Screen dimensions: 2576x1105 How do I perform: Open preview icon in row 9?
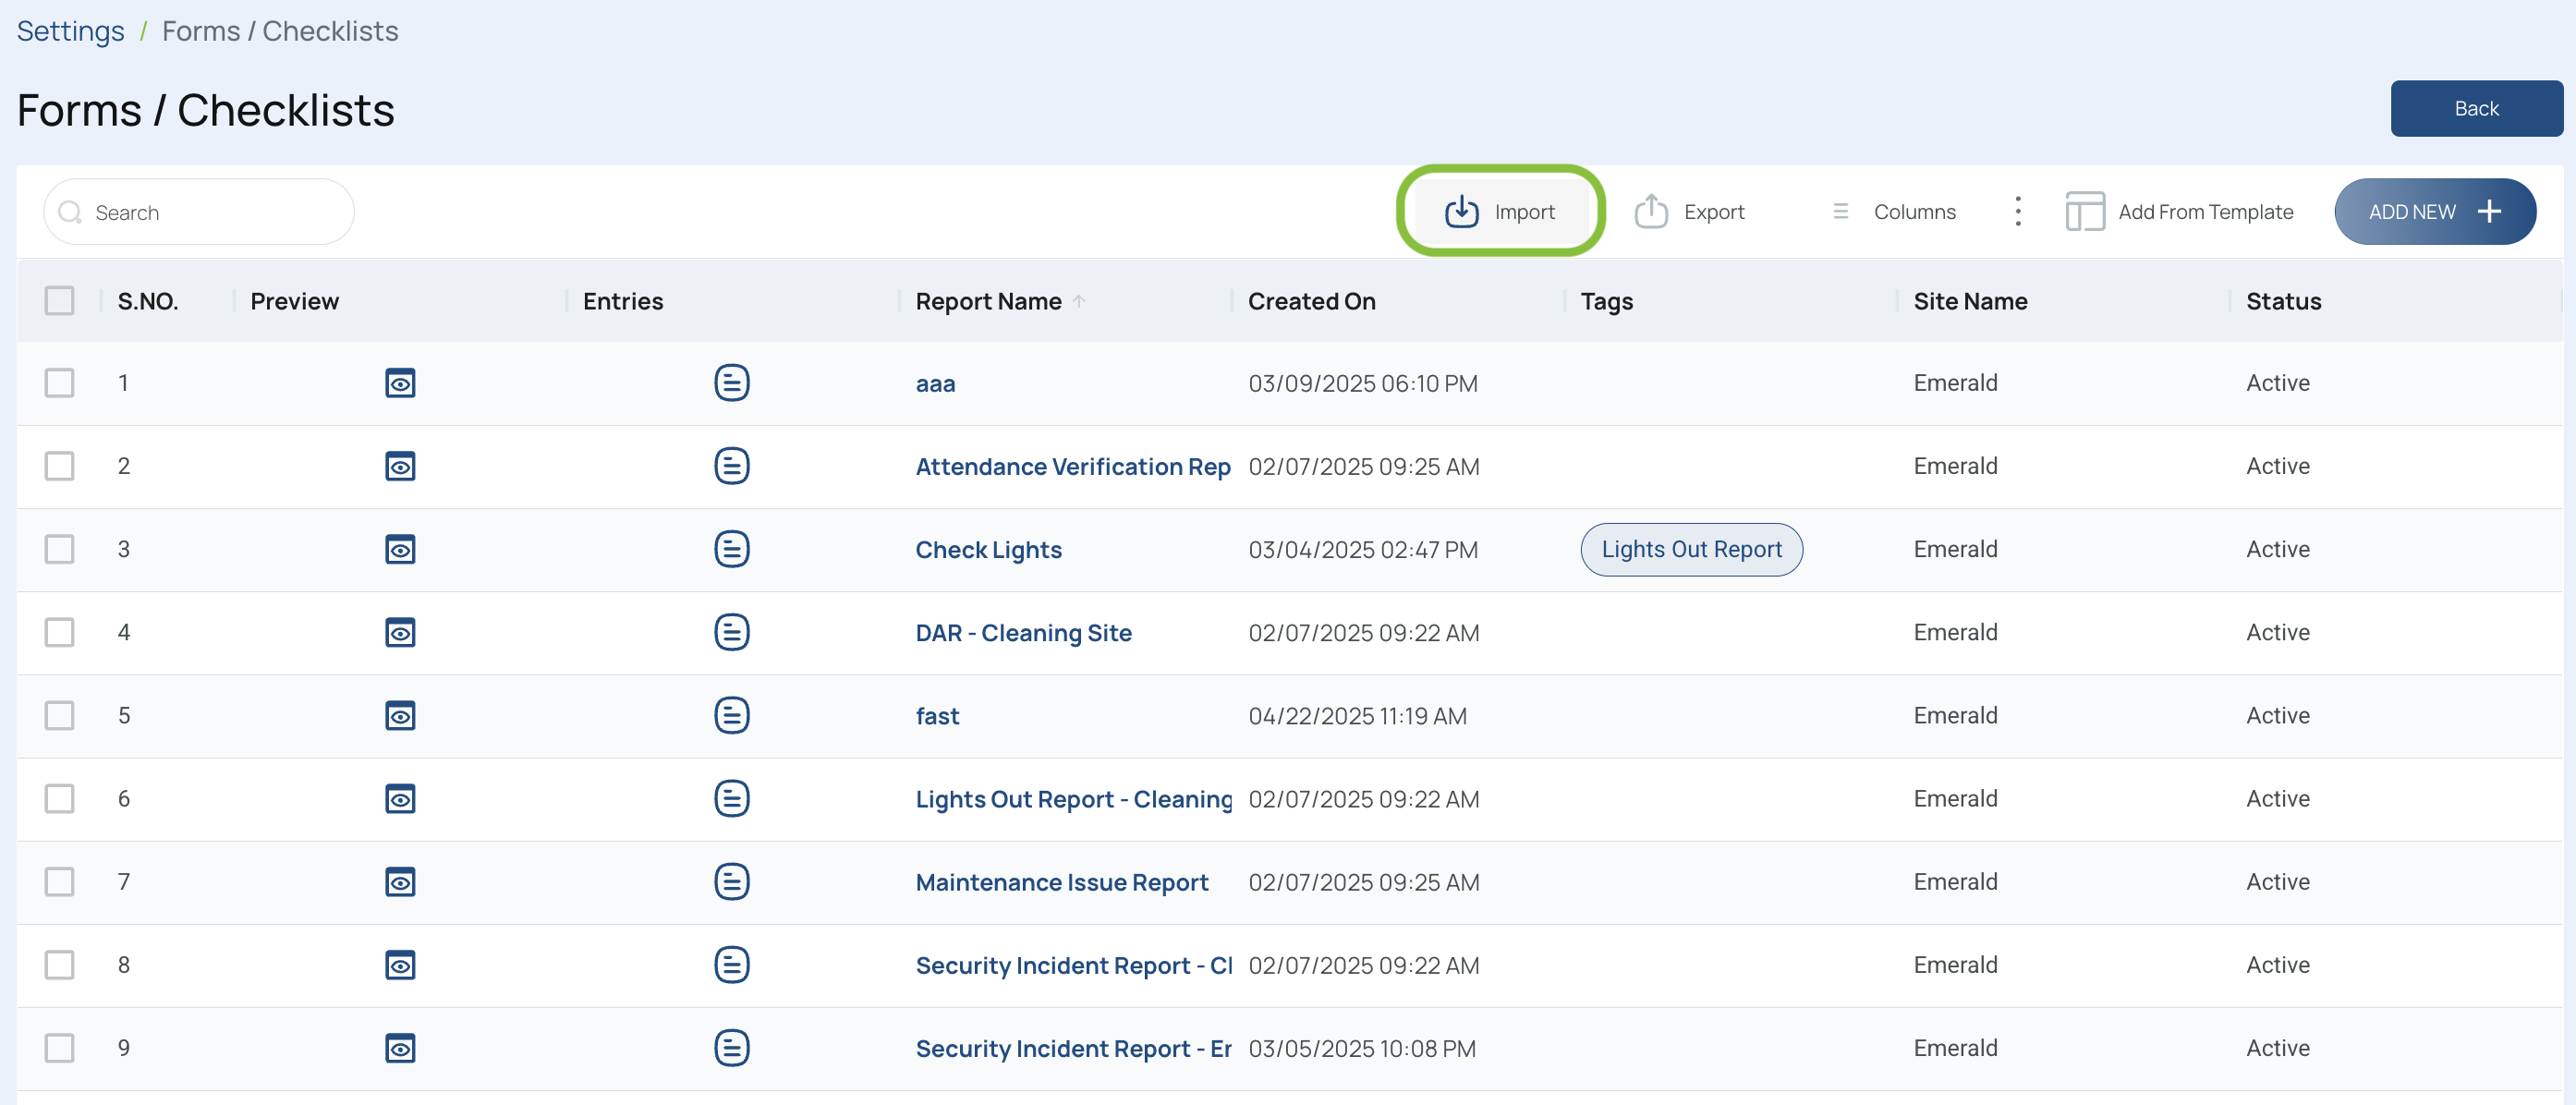(x=400, y=1047)
